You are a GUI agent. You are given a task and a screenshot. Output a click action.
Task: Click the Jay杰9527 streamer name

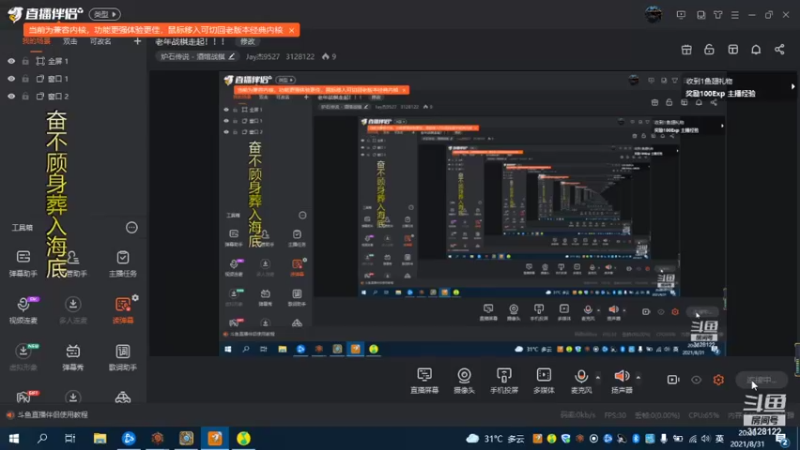[262, 57]
